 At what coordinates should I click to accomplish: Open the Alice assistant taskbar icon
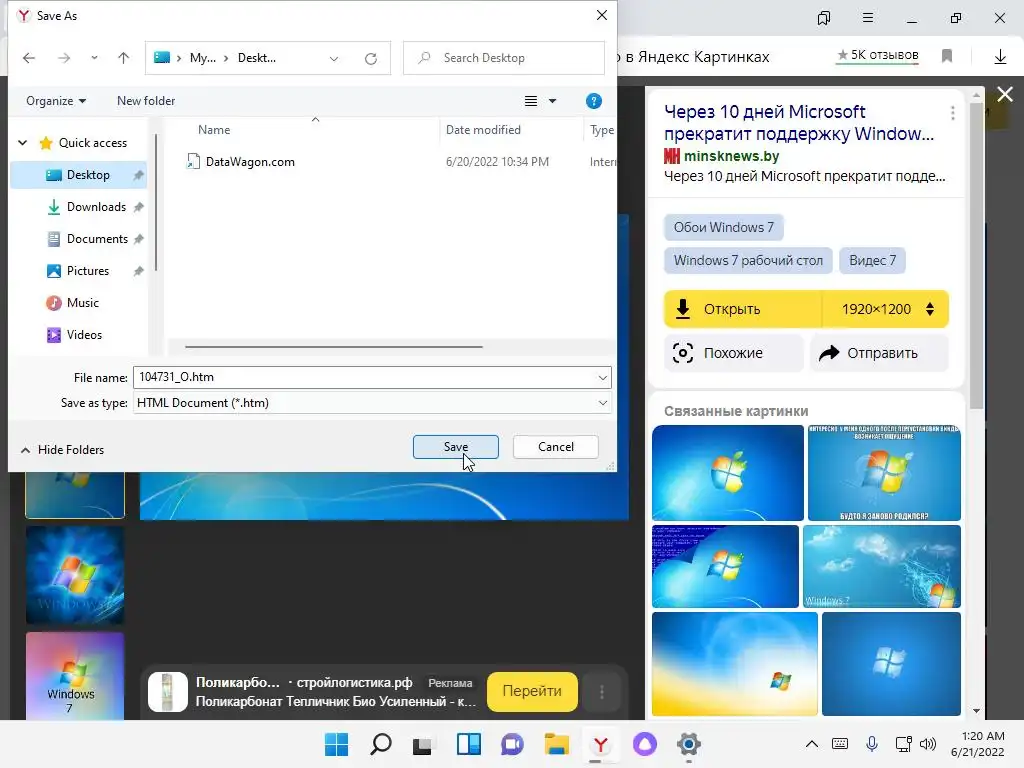tap(645, 744)
